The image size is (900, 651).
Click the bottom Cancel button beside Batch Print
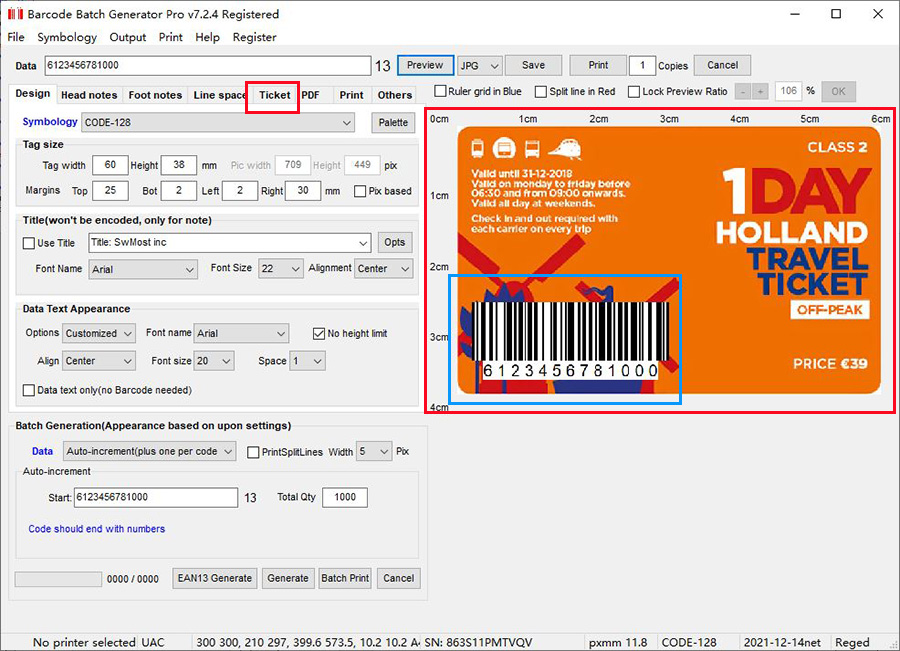click(398, 579)
